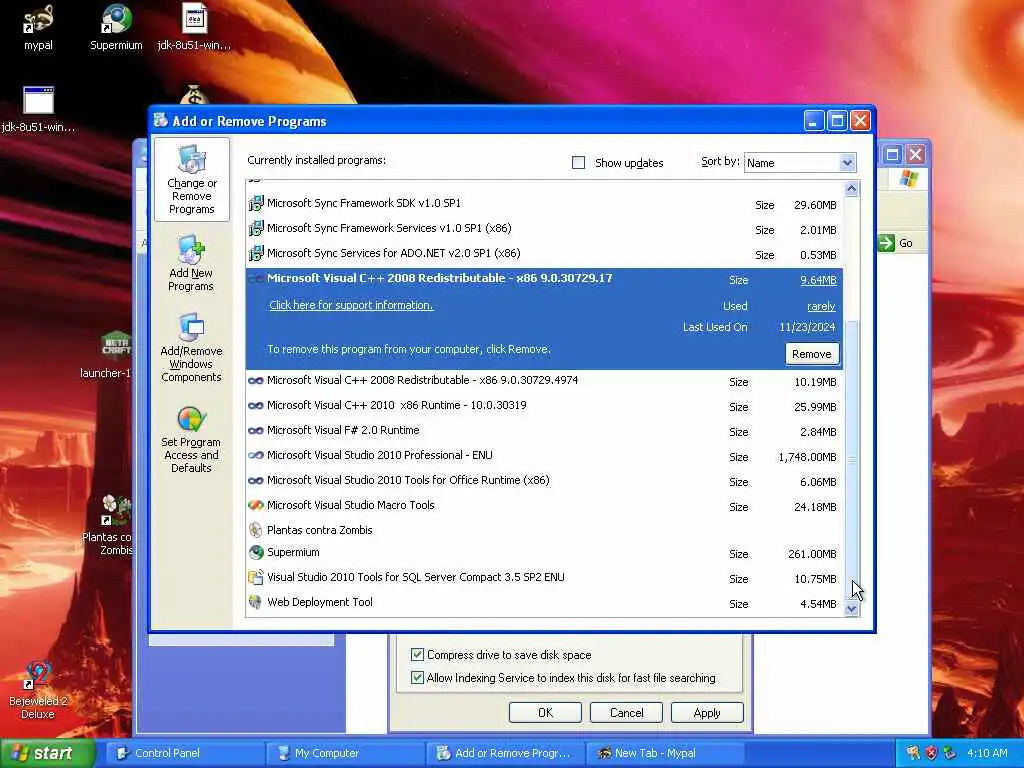Uncheck Compress drive to save disk space
The height and width of the screenshot is (768, 1024).
tap(417, 654)
